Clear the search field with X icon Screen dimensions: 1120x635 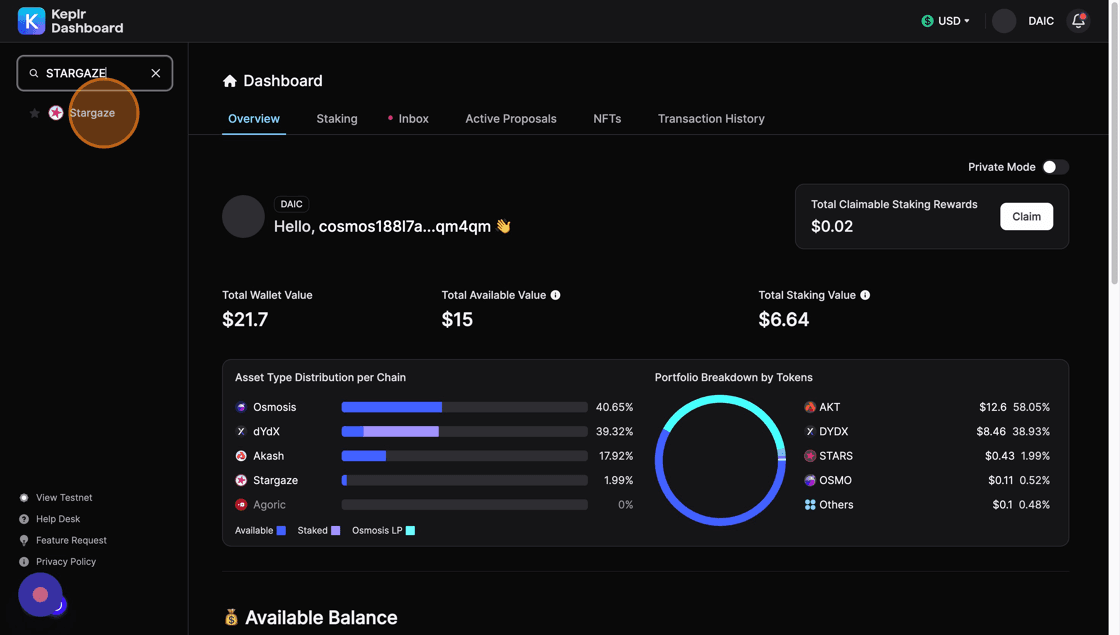155,73
